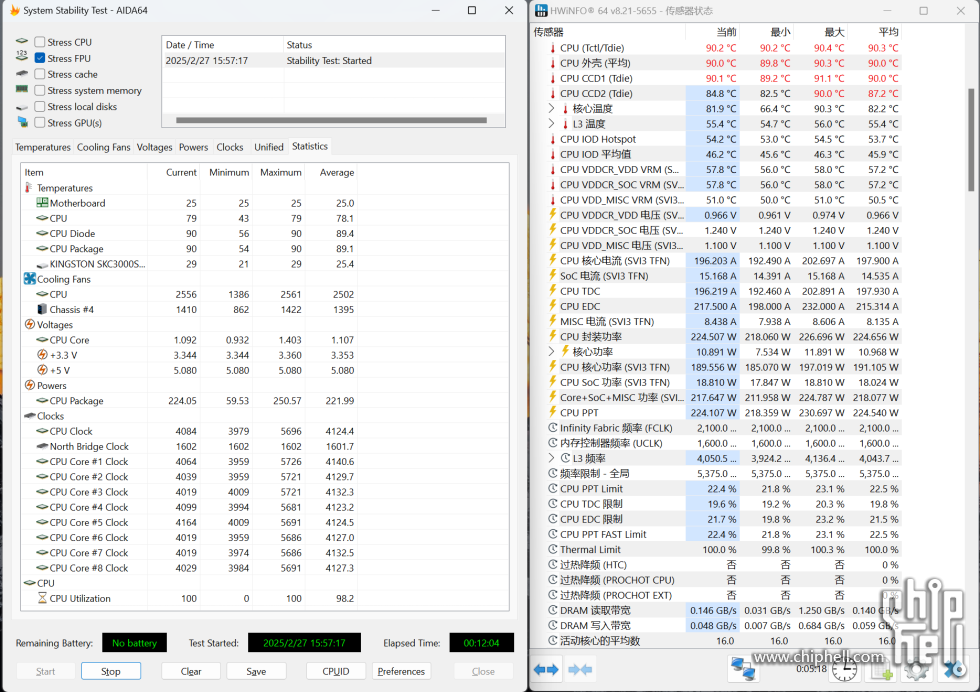
Task: Select the DRAM 读取带宽 row
Action: click(x=716, y=610)
